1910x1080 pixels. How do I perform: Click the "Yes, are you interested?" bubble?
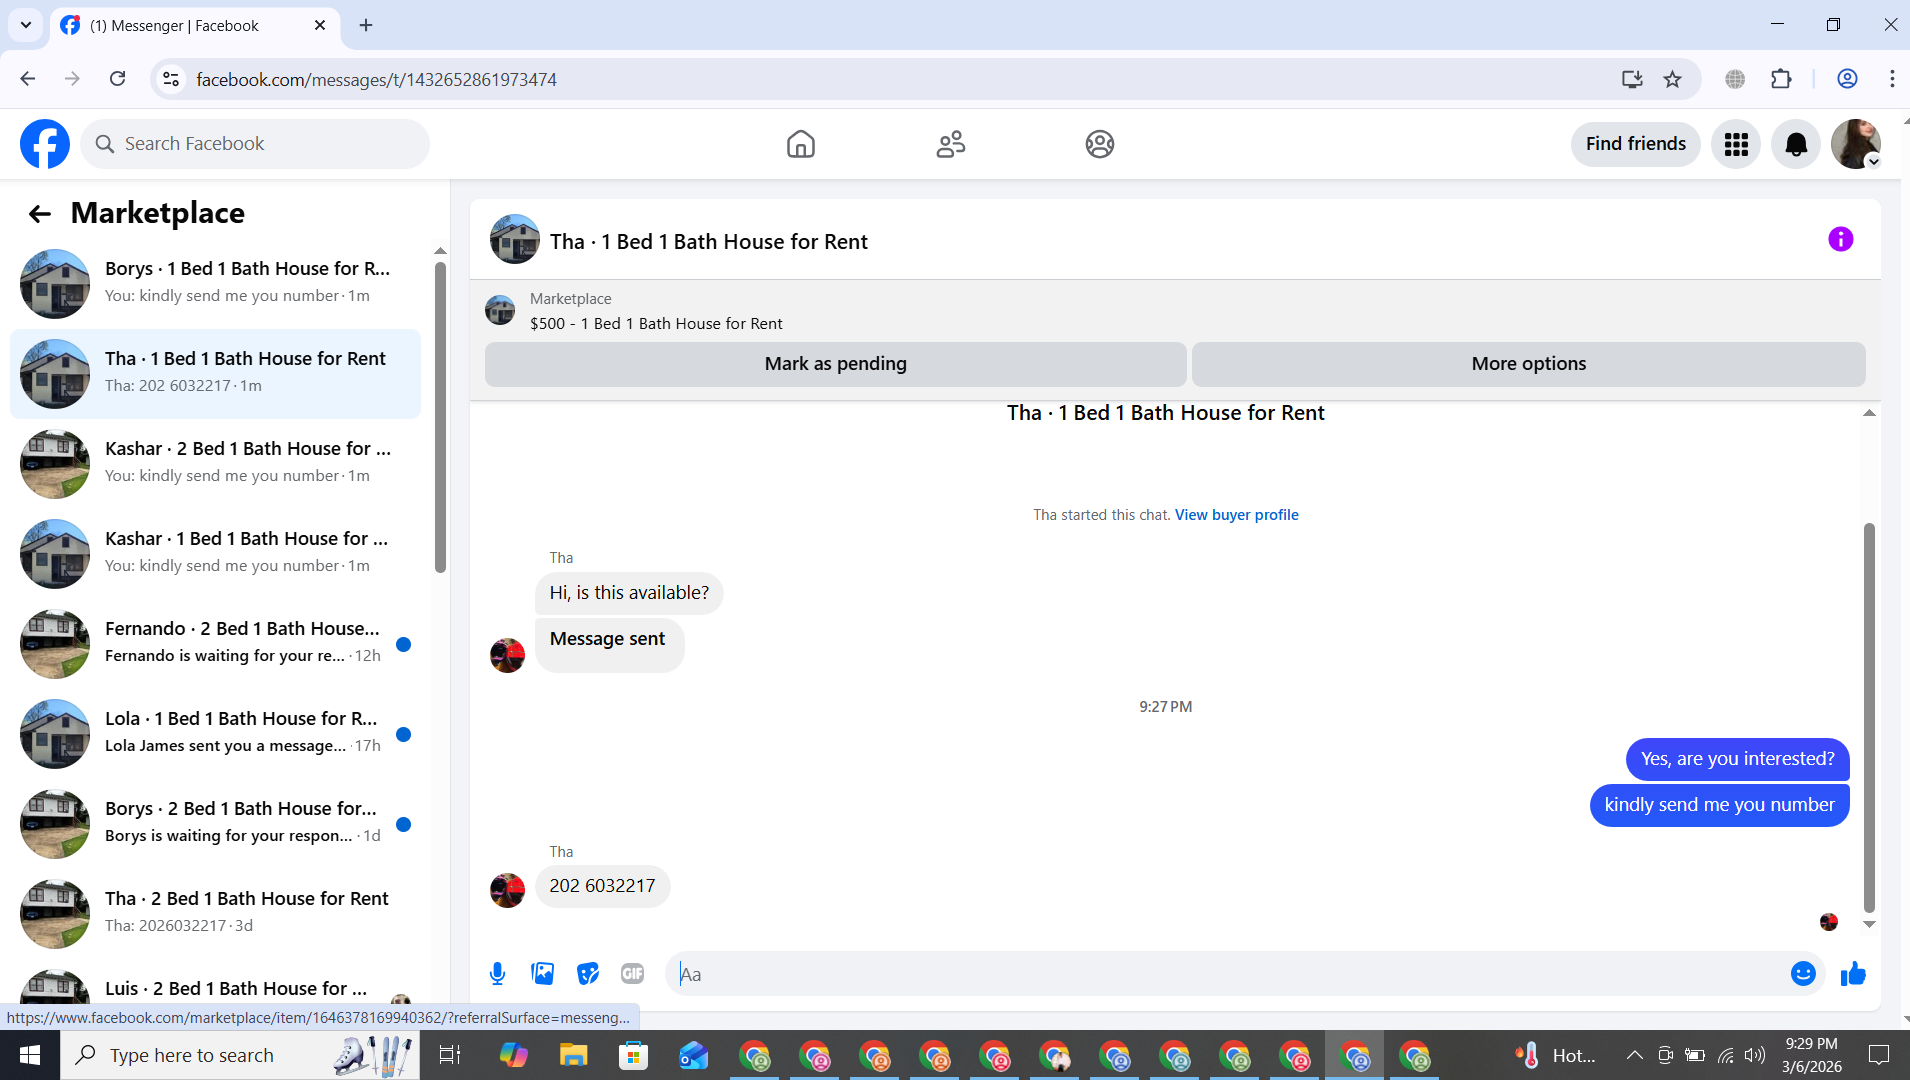click(x=1737, y=759)
